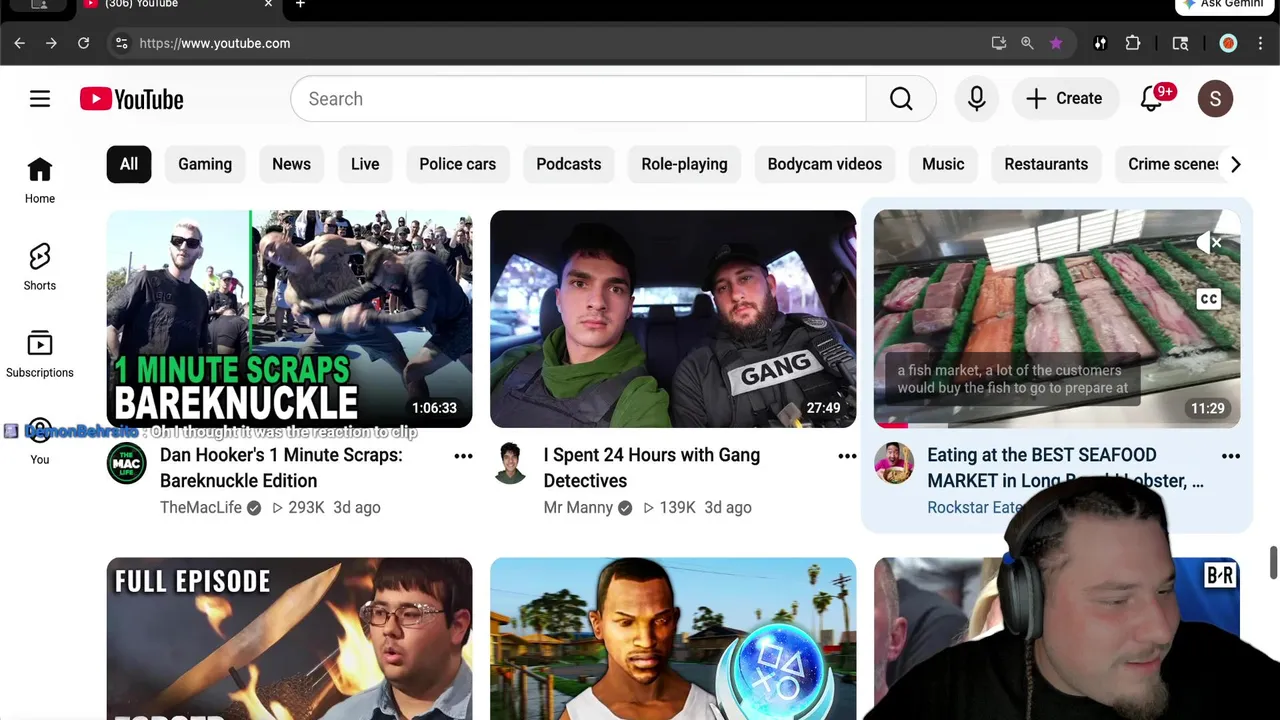Viewport: 1280px width, 720px height.
Task: Open GTA PlayStation trophy thumbnail
Action: tap(673, 638)
